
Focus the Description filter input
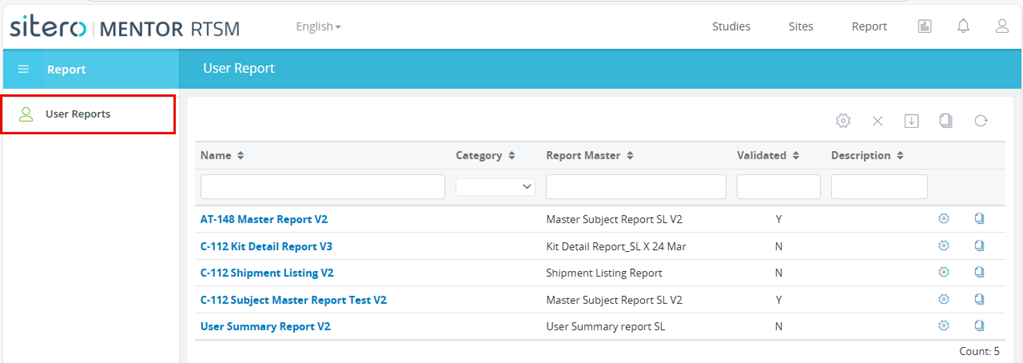click(879, 187)
